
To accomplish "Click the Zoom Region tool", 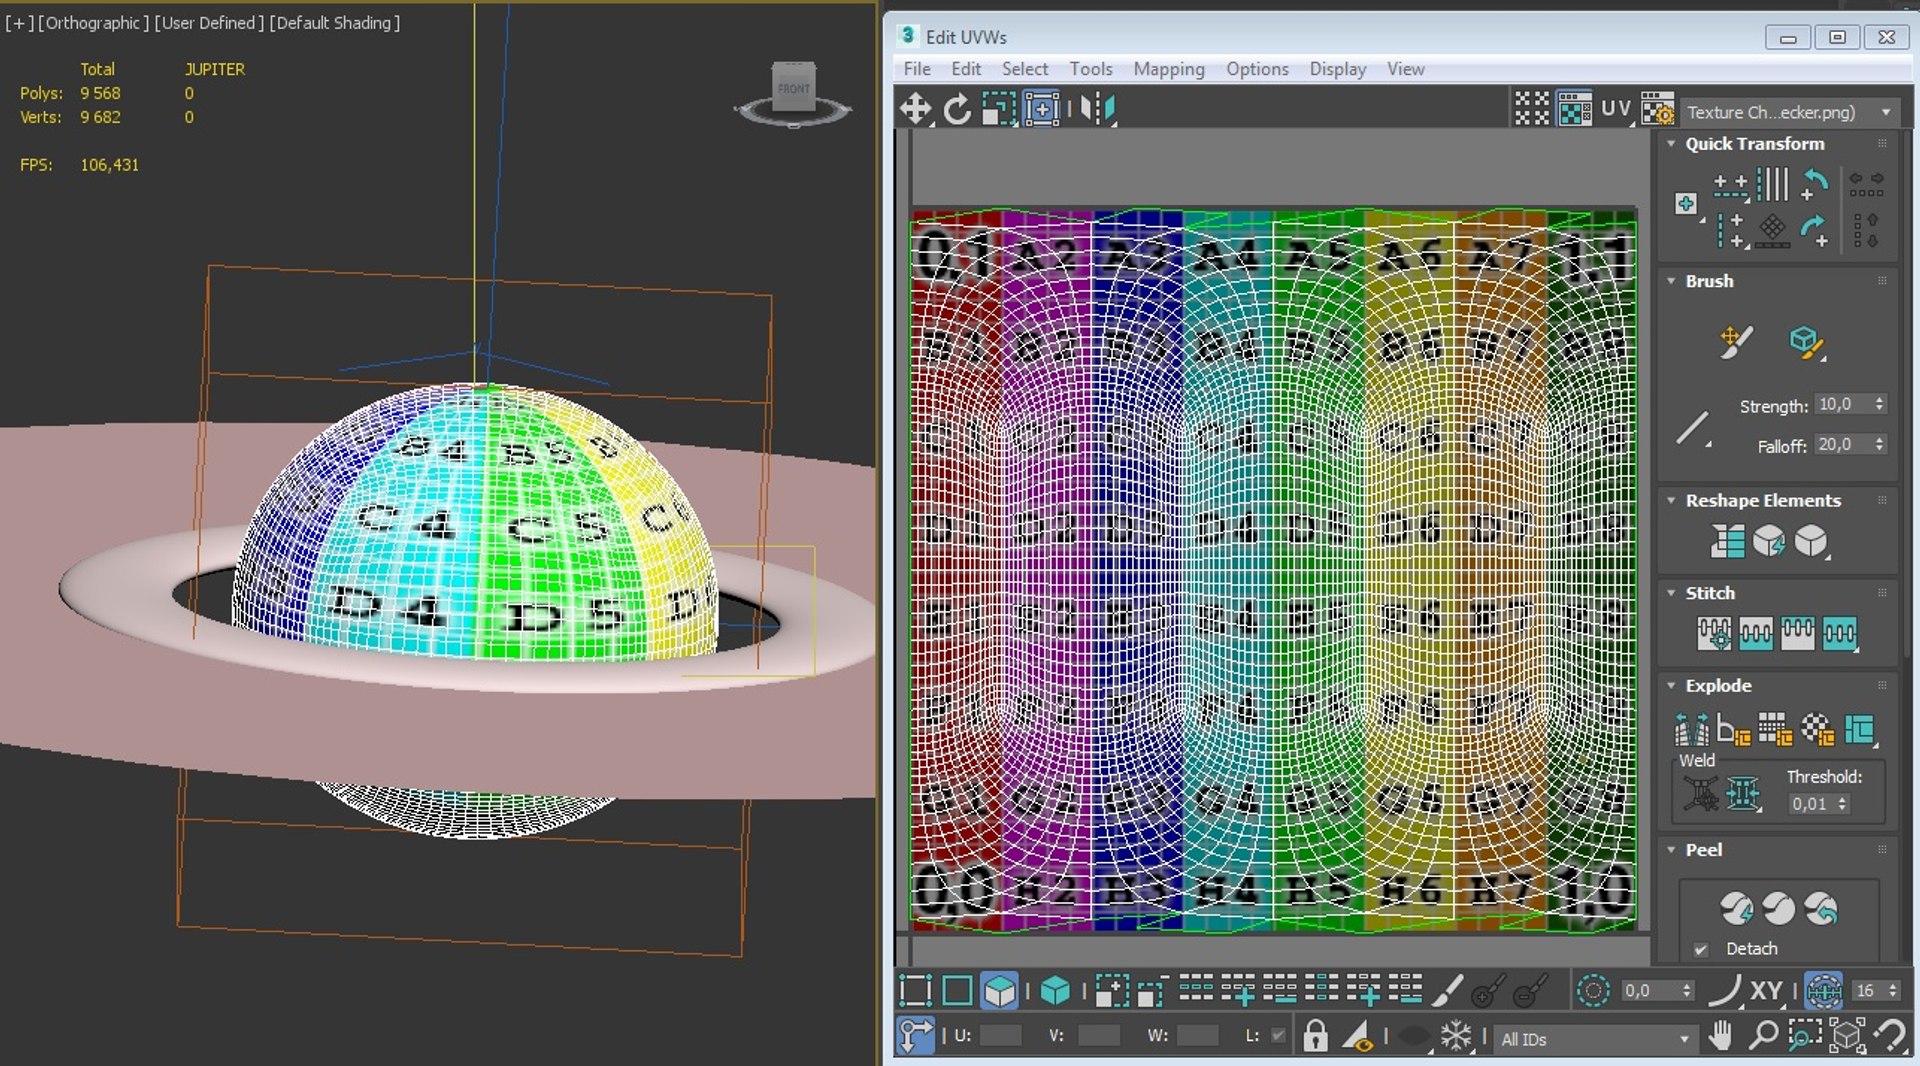I will (x=1804, y=1036).
